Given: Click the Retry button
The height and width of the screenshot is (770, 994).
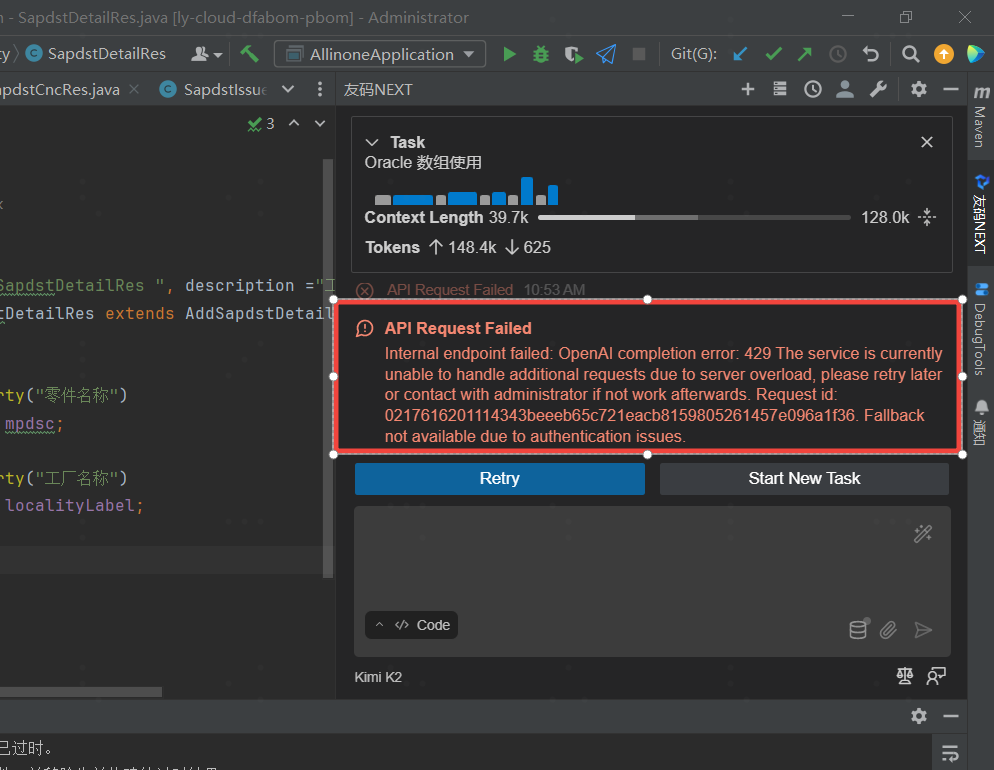Looking at the screenshot, I should point(499,478).
